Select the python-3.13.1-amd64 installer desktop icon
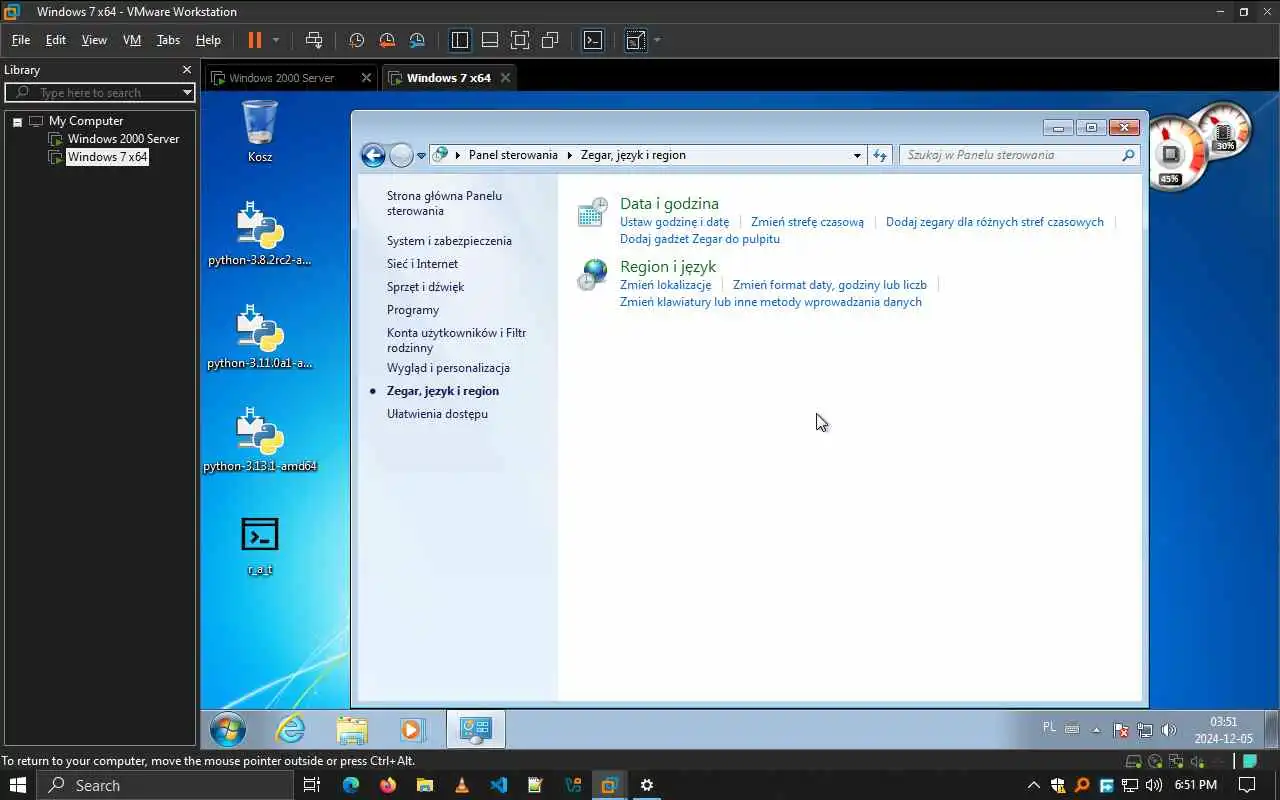The height and width of the screenshot is (800, 1280). coord(260,439)
